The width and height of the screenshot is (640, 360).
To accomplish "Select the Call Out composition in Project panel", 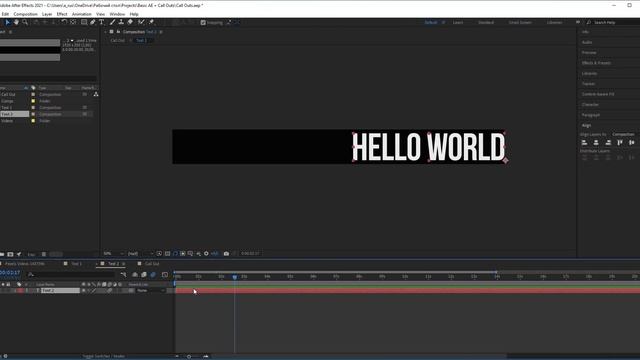I will [8, 94].
